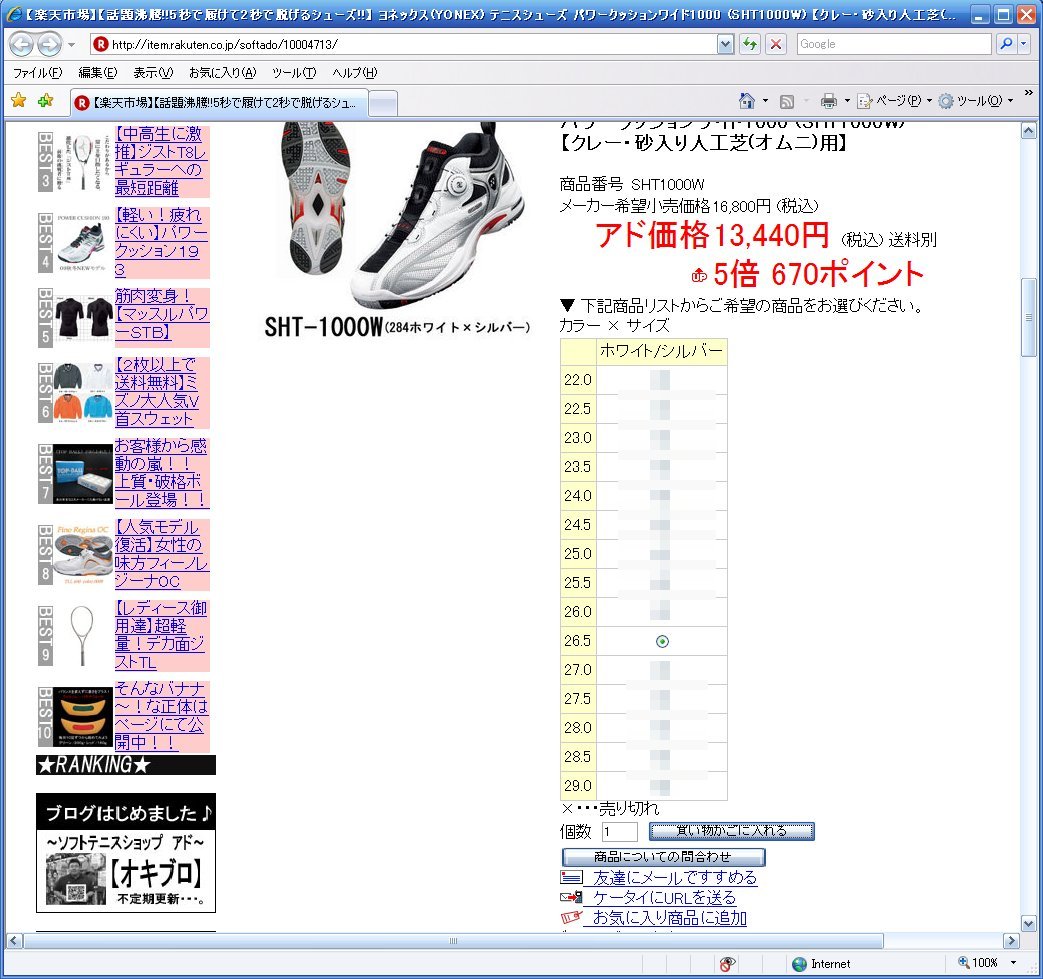Image resolution: width=1043 pixels, height=979 pixels.
Task: Open the recent pages dropdown beside Forward
Action: tap(71, 45)
